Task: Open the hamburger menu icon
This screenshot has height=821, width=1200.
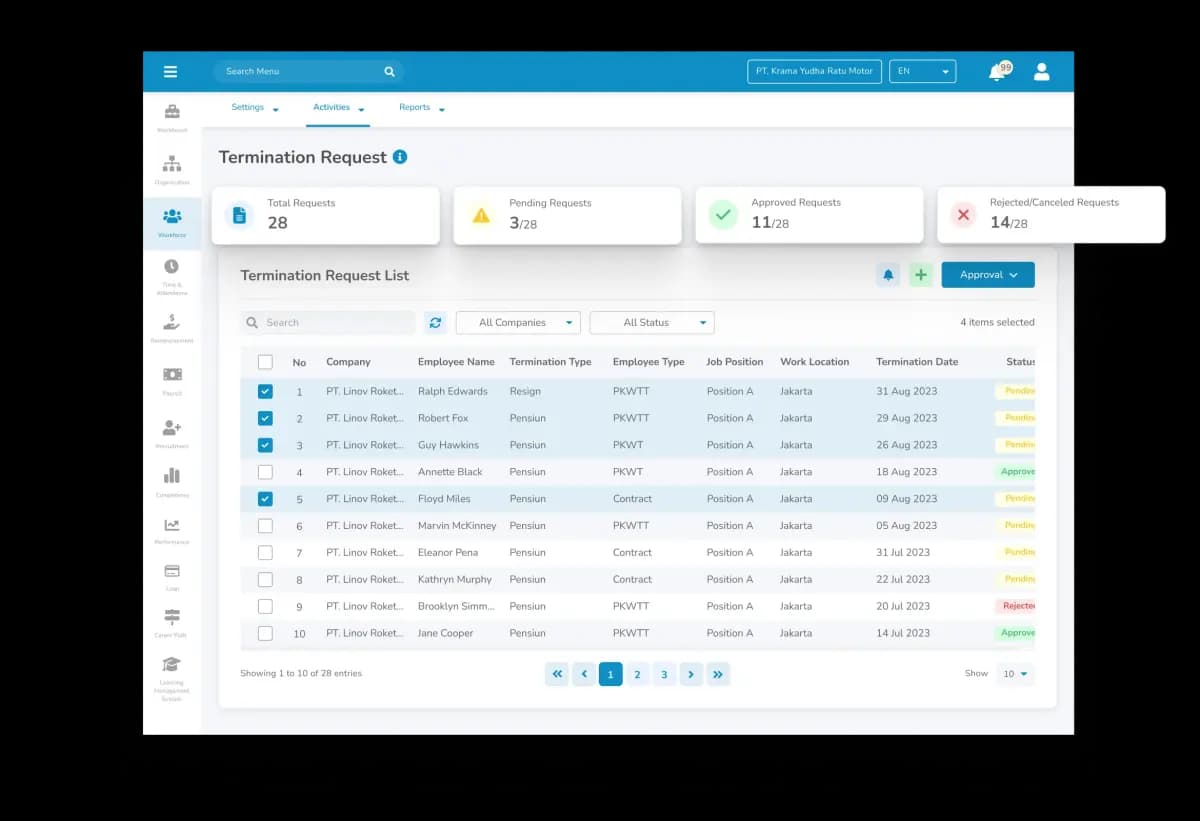Action: pyautogui.click(x=170, y=71)
